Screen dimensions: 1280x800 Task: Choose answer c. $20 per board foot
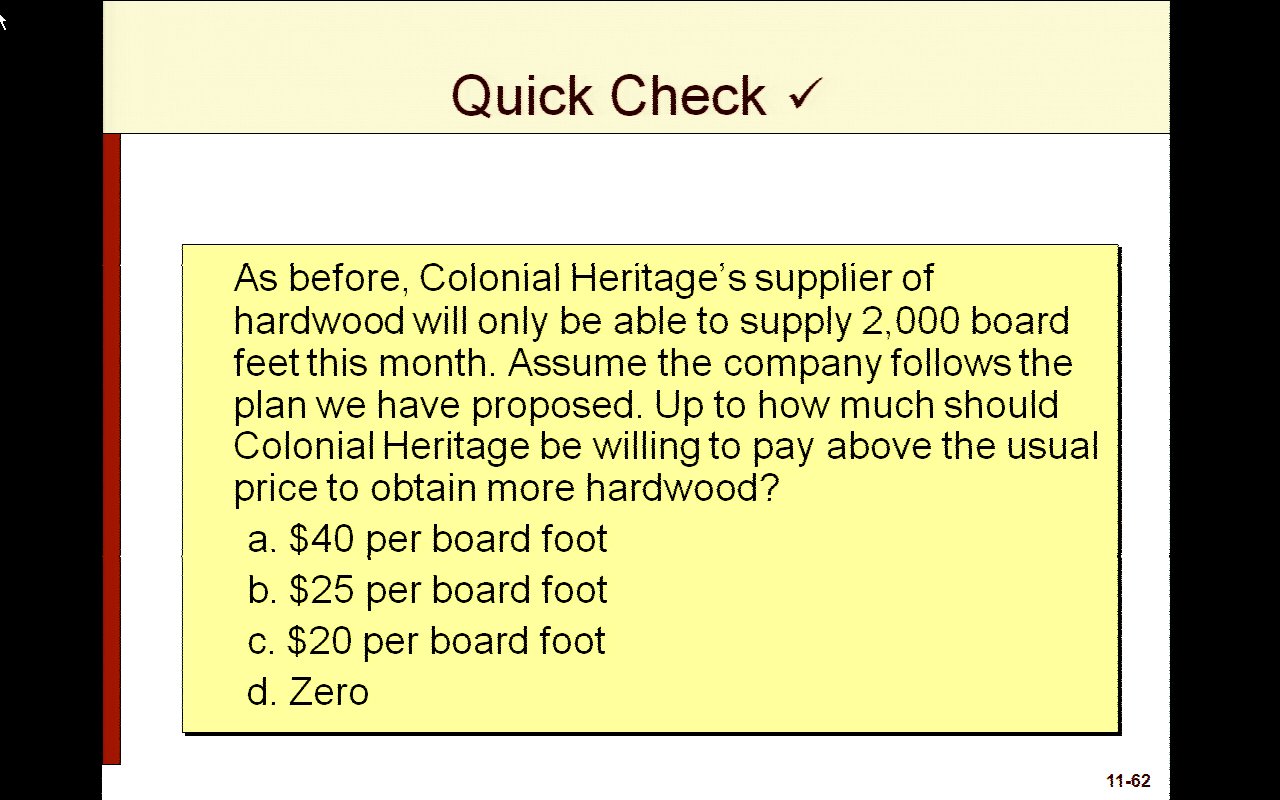pos(426,641)
